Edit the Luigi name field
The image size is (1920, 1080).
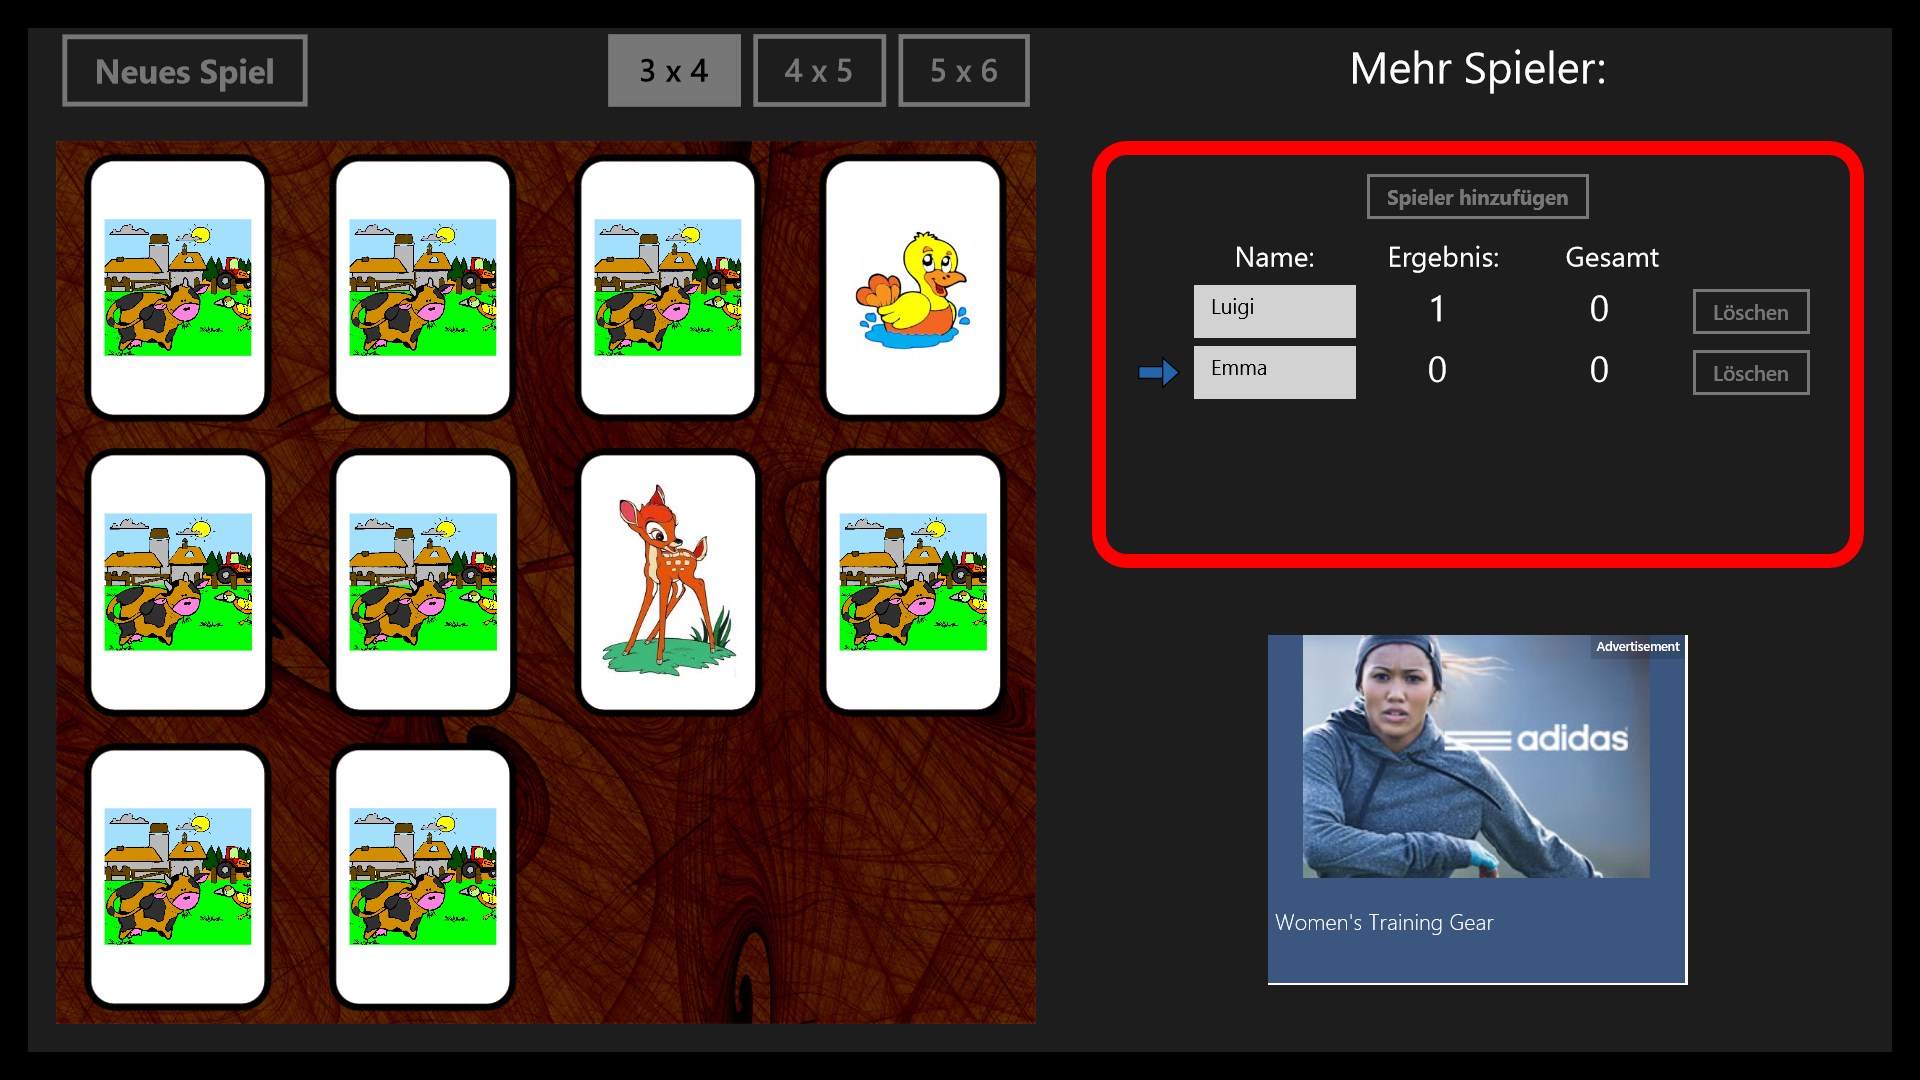[1275, 311]
